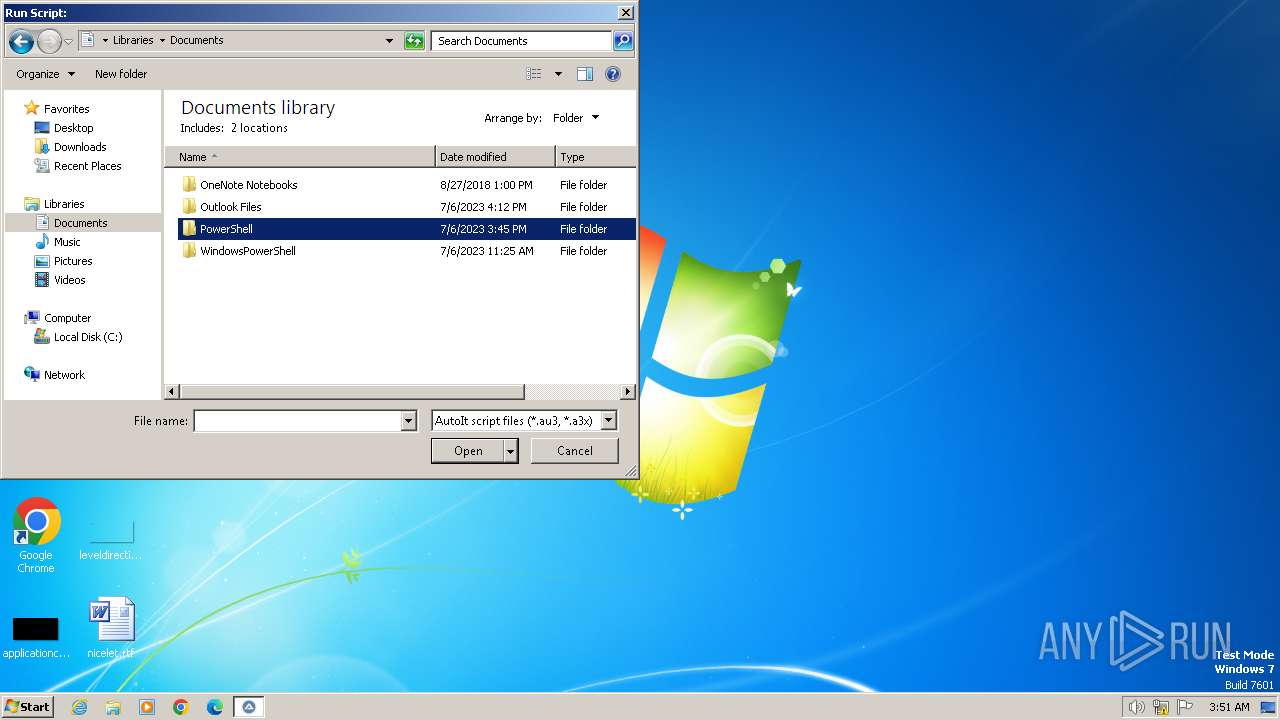This screenshot has height=720, width=1280.
Task: Open Windows Media Player from taskbar
Action: point(147,707)
